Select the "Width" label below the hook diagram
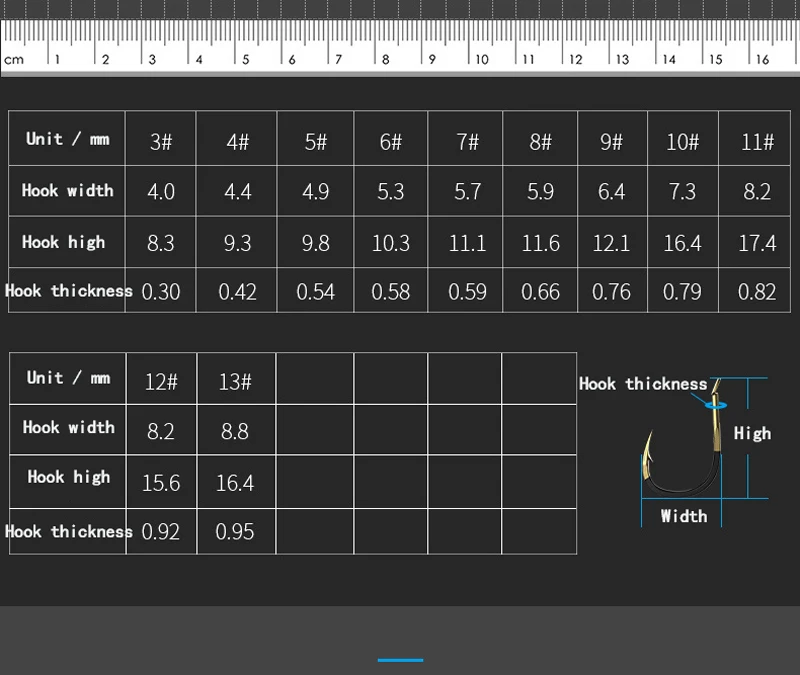The height and width of the screenshot is (675, 800). click(684, 516)
